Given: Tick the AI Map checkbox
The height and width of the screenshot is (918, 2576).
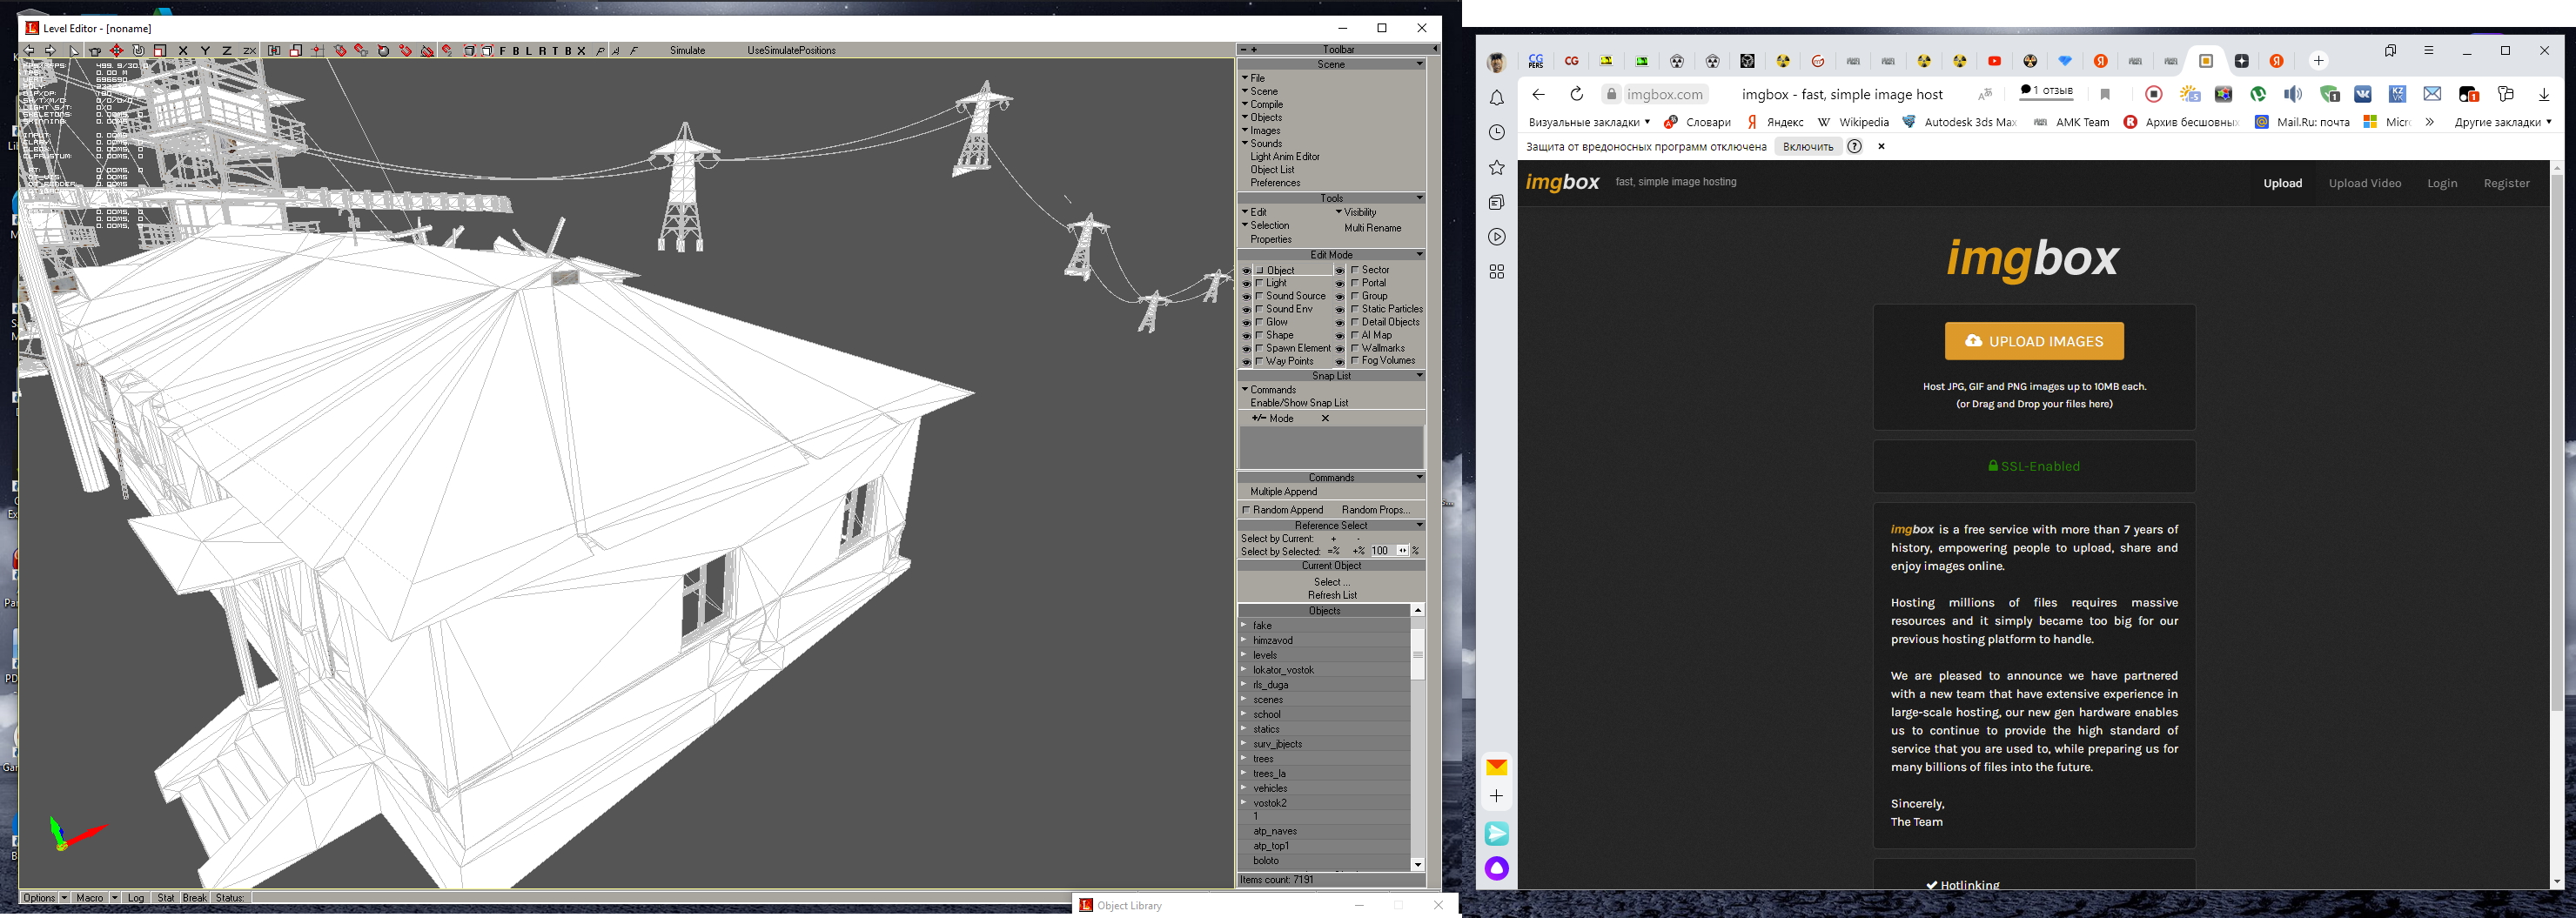Looking at the screenshot, I should pos(1355,335).
